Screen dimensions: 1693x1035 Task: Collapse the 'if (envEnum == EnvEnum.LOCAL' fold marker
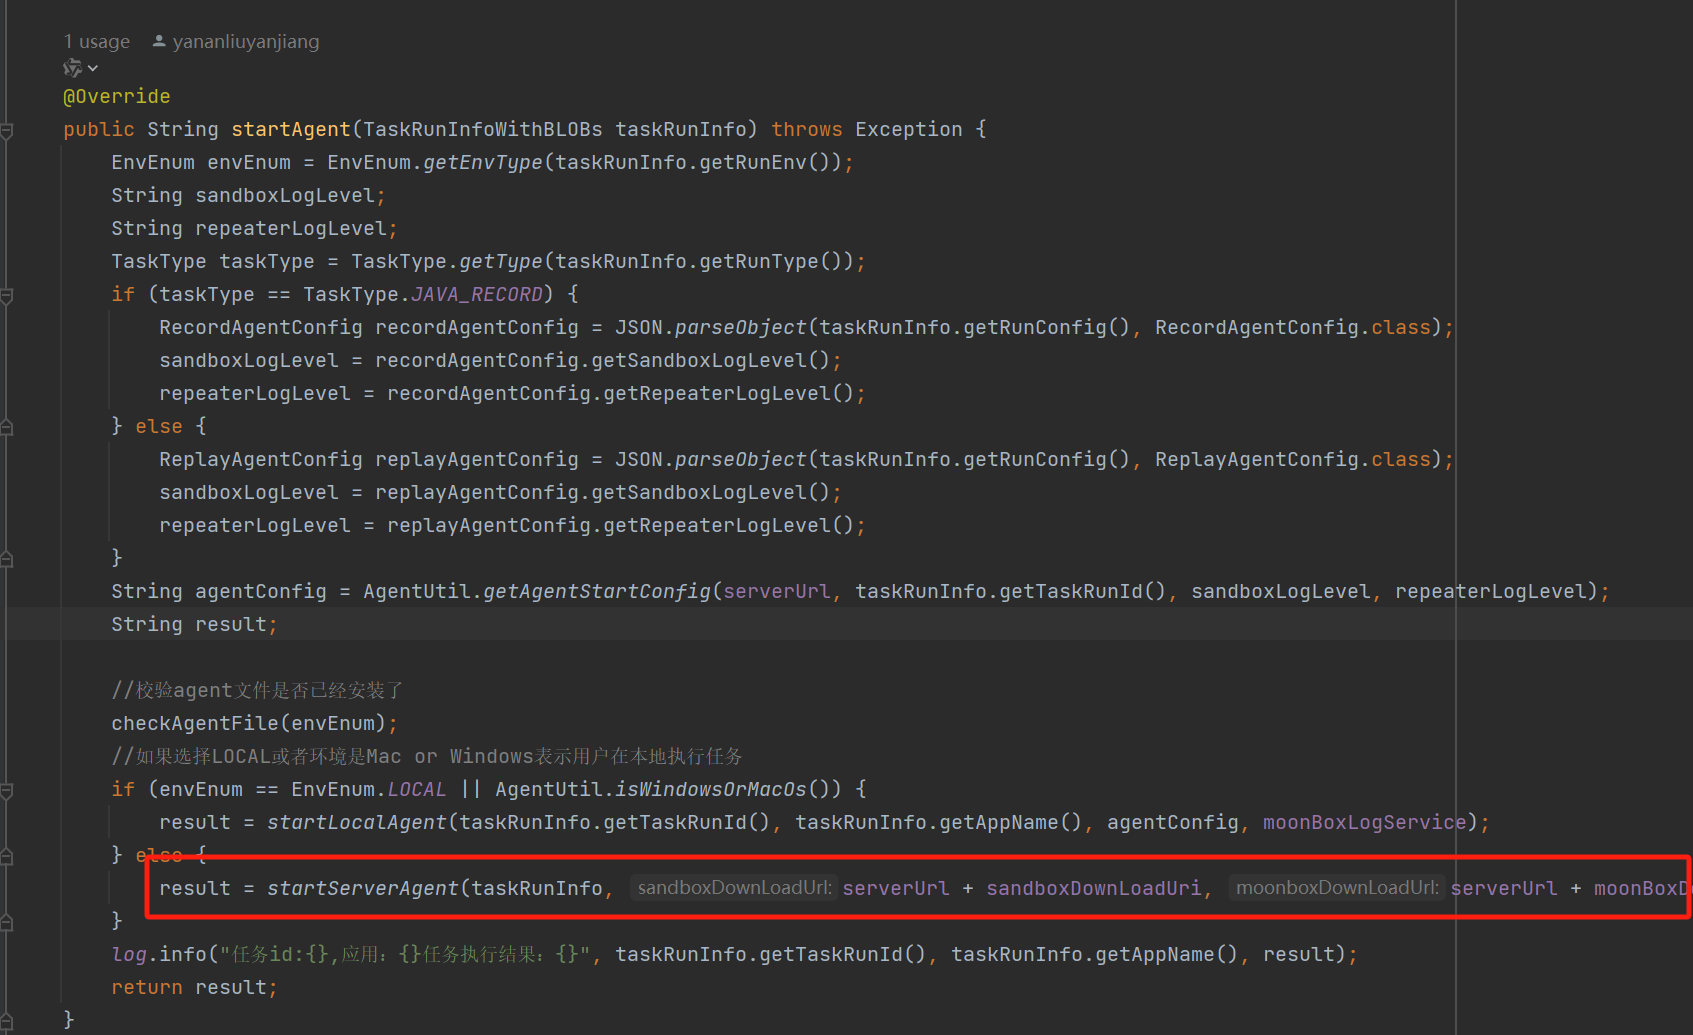point(7,790)
